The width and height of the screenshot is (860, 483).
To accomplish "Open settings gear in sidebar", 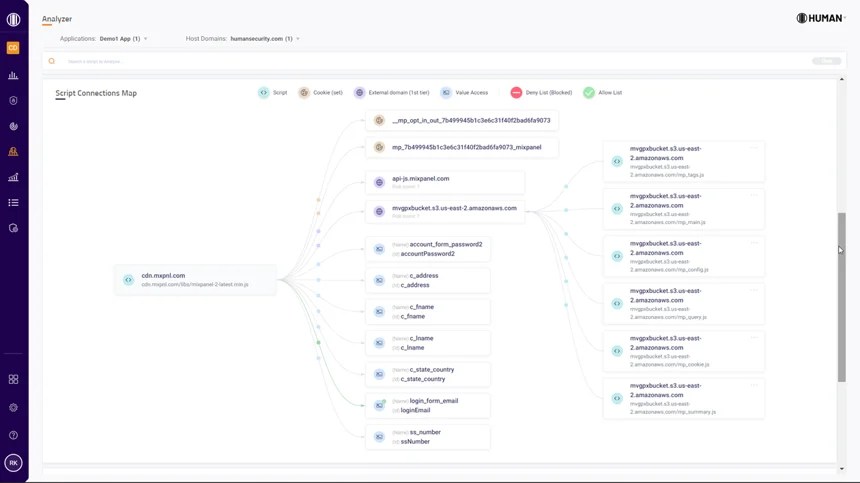I will (x=13, y=408).
